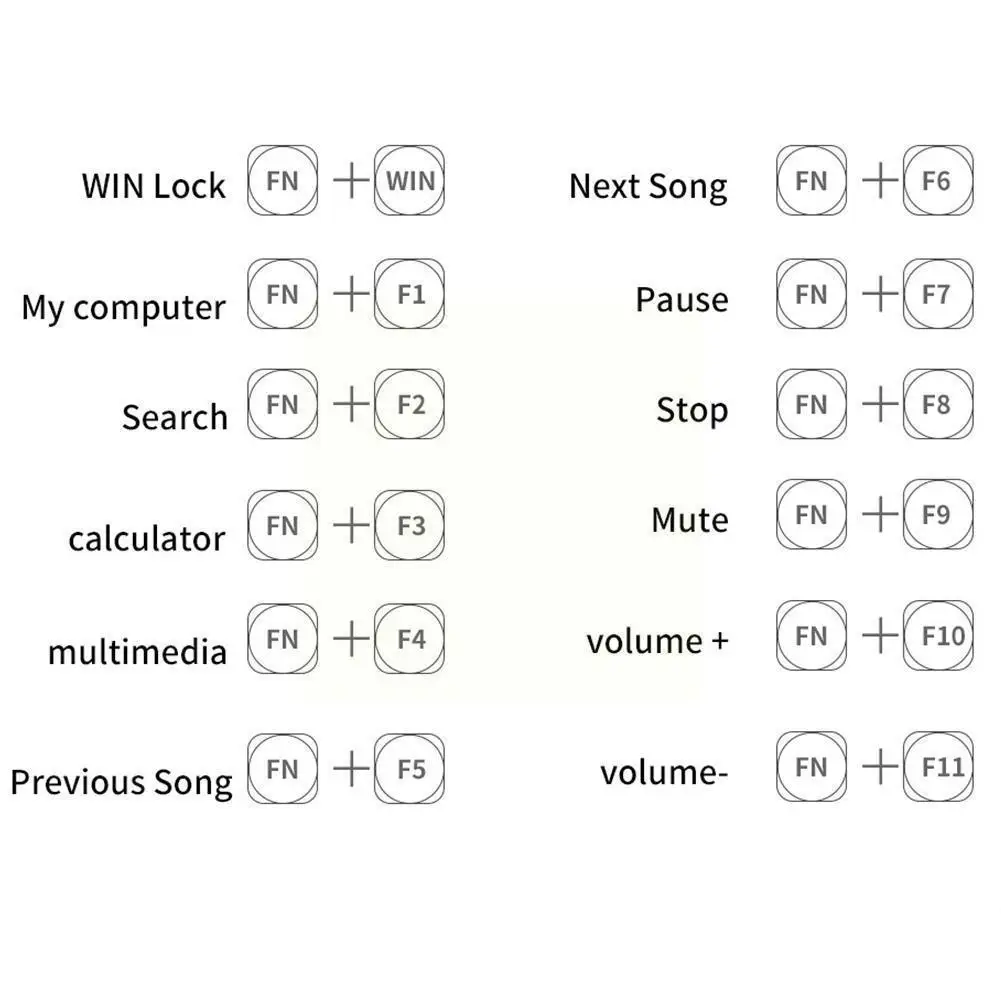Screen dimensions: 1001x1001
Task: Click the FN key next to Mute
Action: (x=811, y=515)
